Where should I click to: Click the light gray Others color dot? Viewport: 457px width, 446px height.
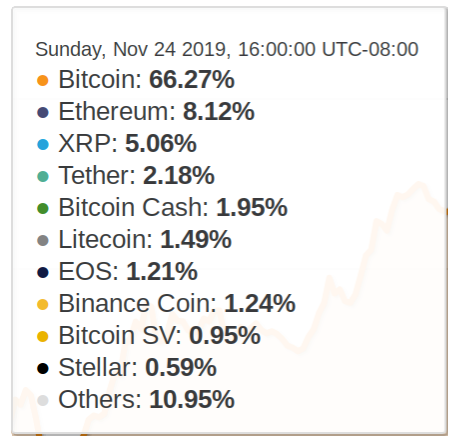click(x=43, y=400)
